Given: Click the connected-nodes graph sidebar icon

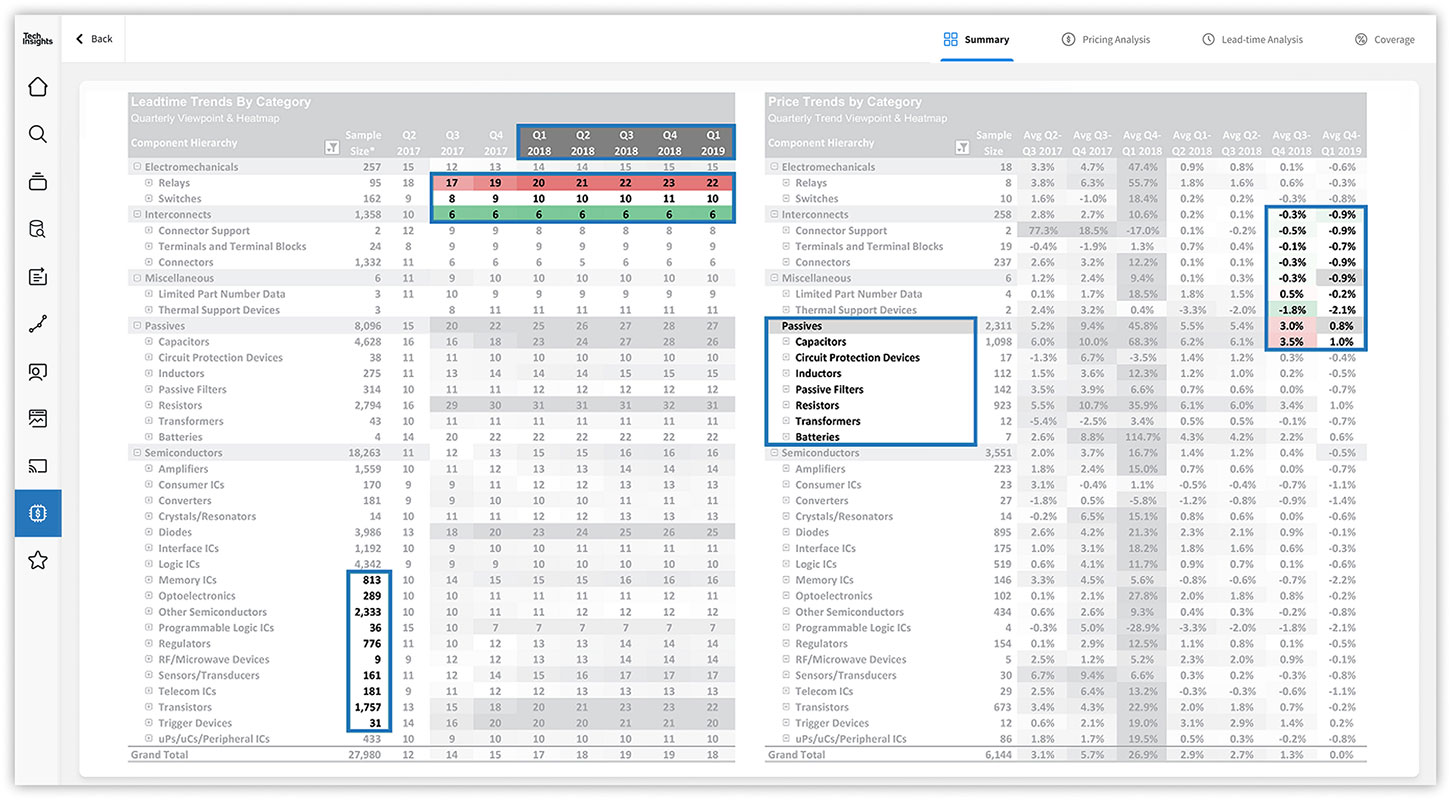Looking at the screenshot, I should coord(38,324).
